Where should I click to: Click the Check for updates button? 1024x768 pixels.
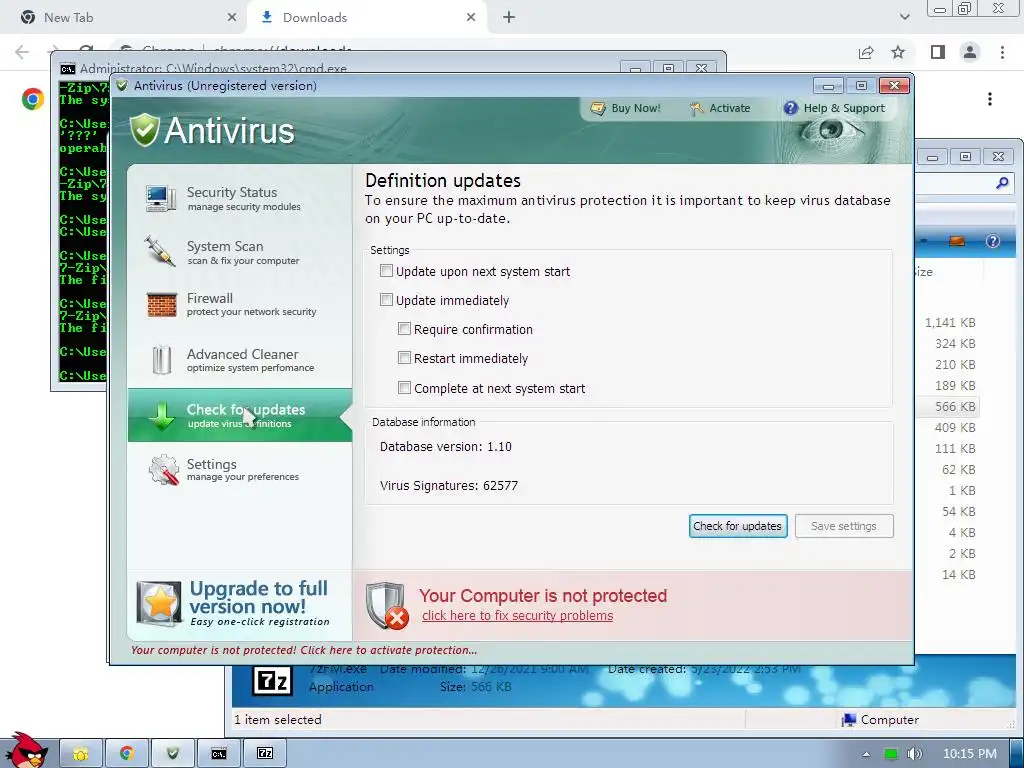pos(738,526)
